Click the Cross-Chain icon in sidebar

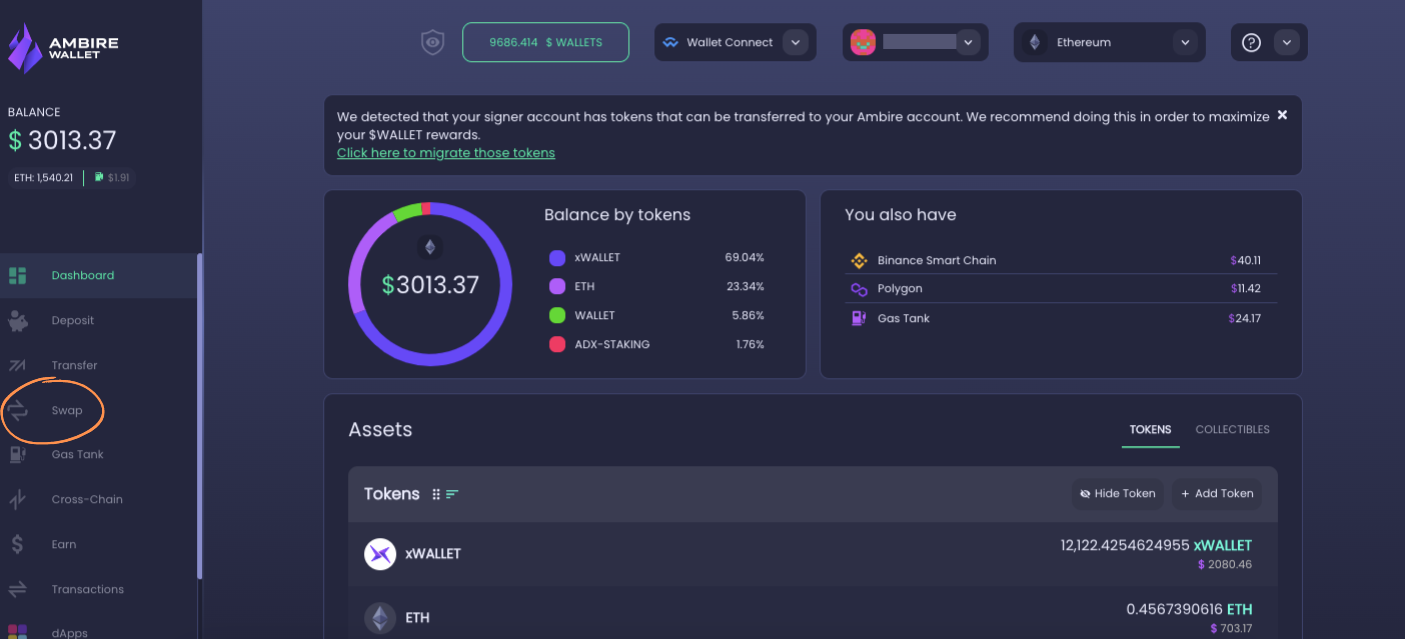point(17,499)
